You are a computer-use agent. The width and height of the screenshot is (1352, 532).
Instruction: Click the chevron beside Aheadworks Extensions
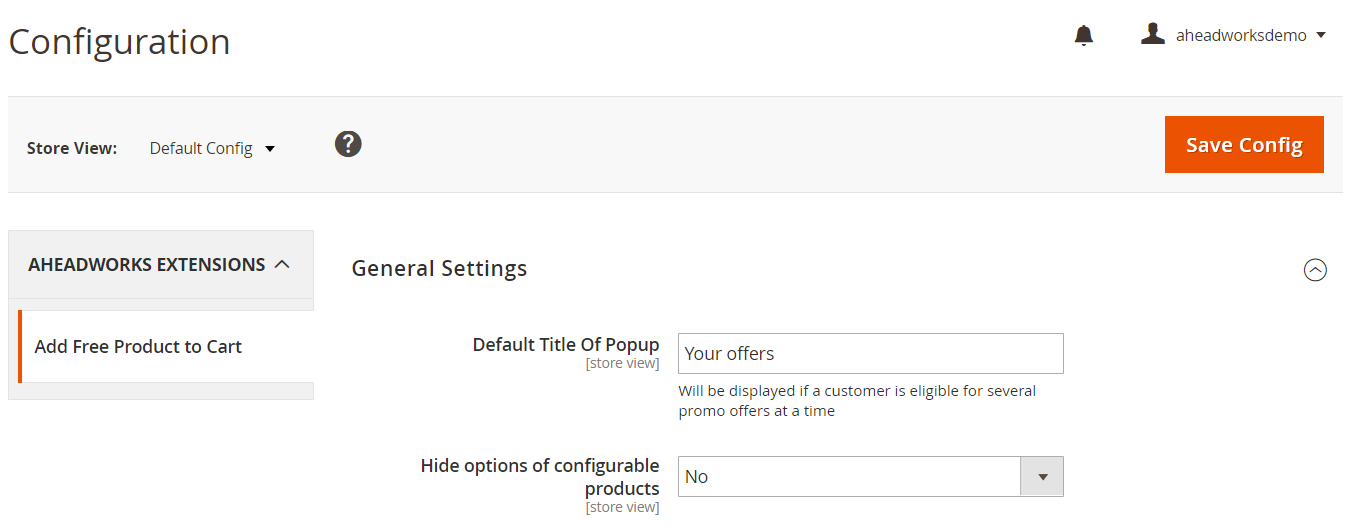(282, 265)
